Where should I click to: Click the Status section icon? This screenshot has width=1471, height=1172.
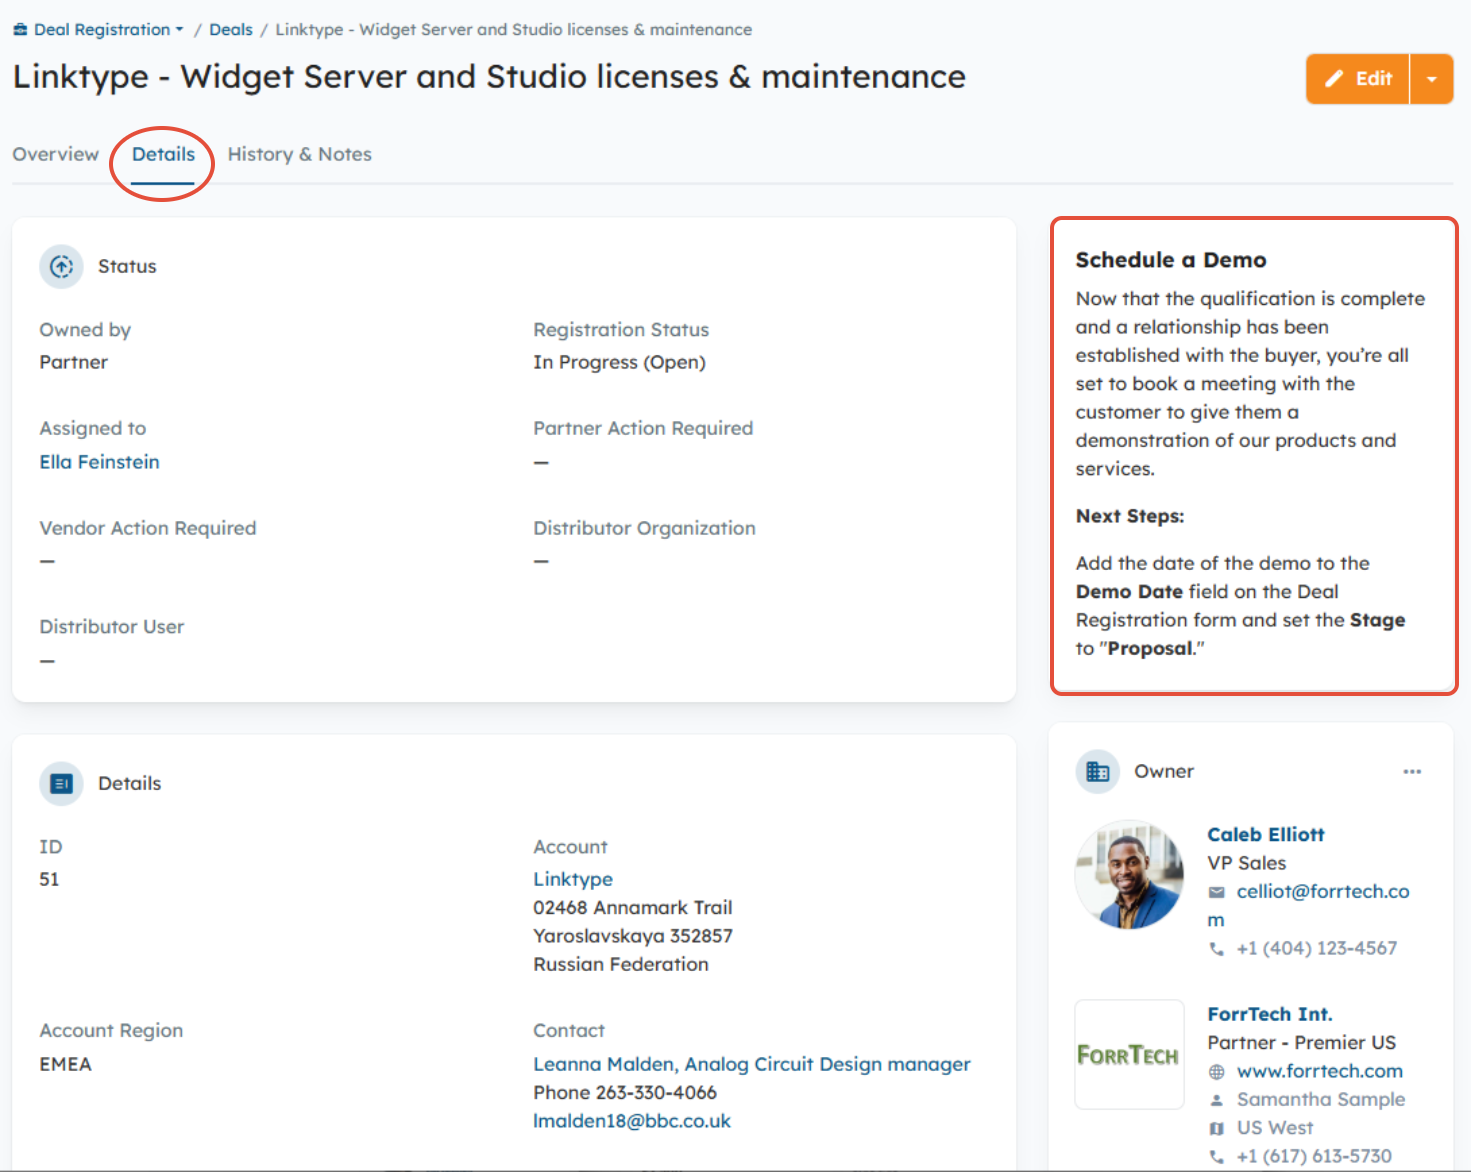click(x=62, y=267)
